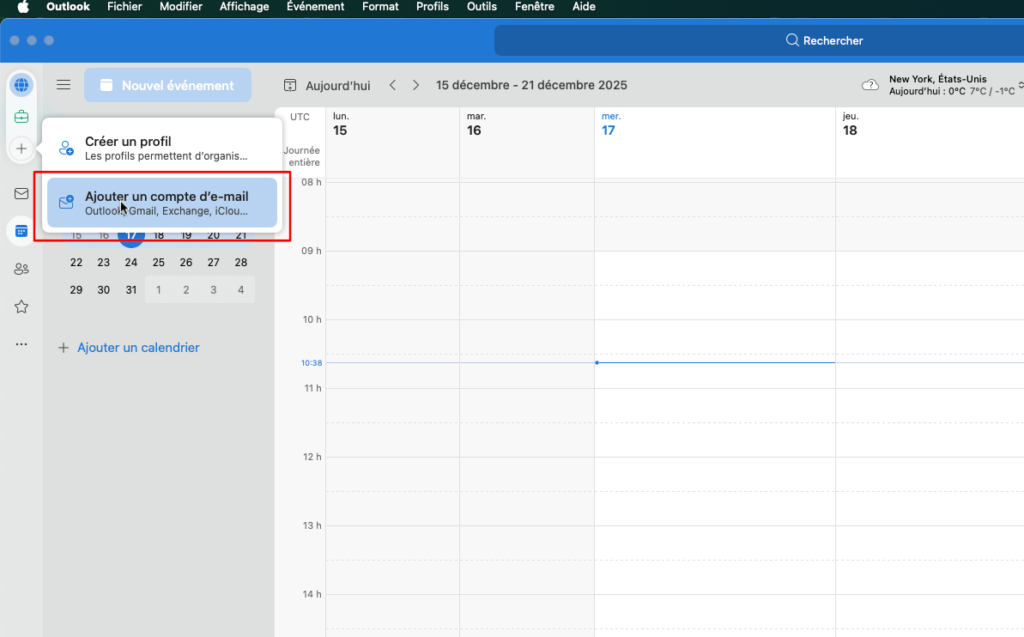The width and height of the screenshot is (1024, 637).
Task: Click the weather cloud icon
Action: (x=870, y=85)
